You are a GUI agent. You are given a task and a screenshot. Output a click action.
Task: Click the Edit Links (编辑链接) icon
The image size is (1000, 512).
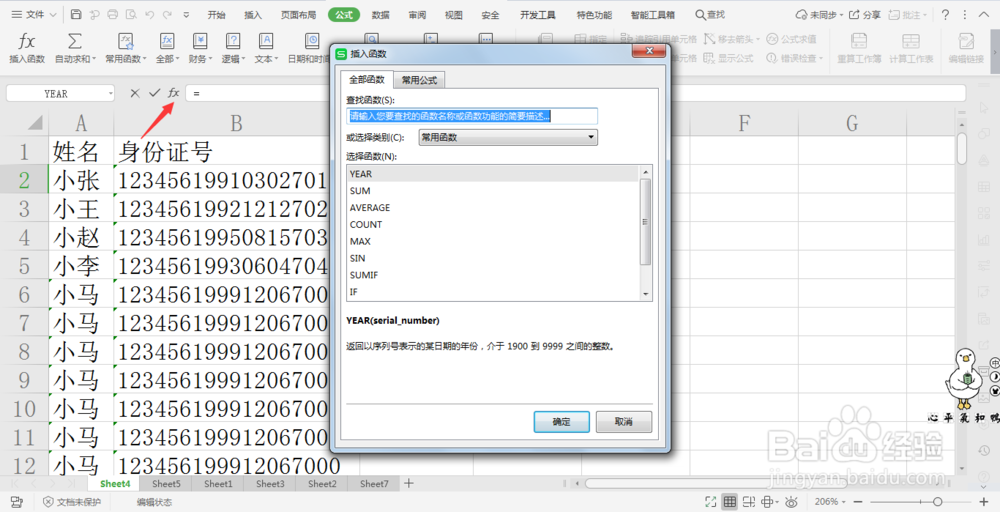966,41
